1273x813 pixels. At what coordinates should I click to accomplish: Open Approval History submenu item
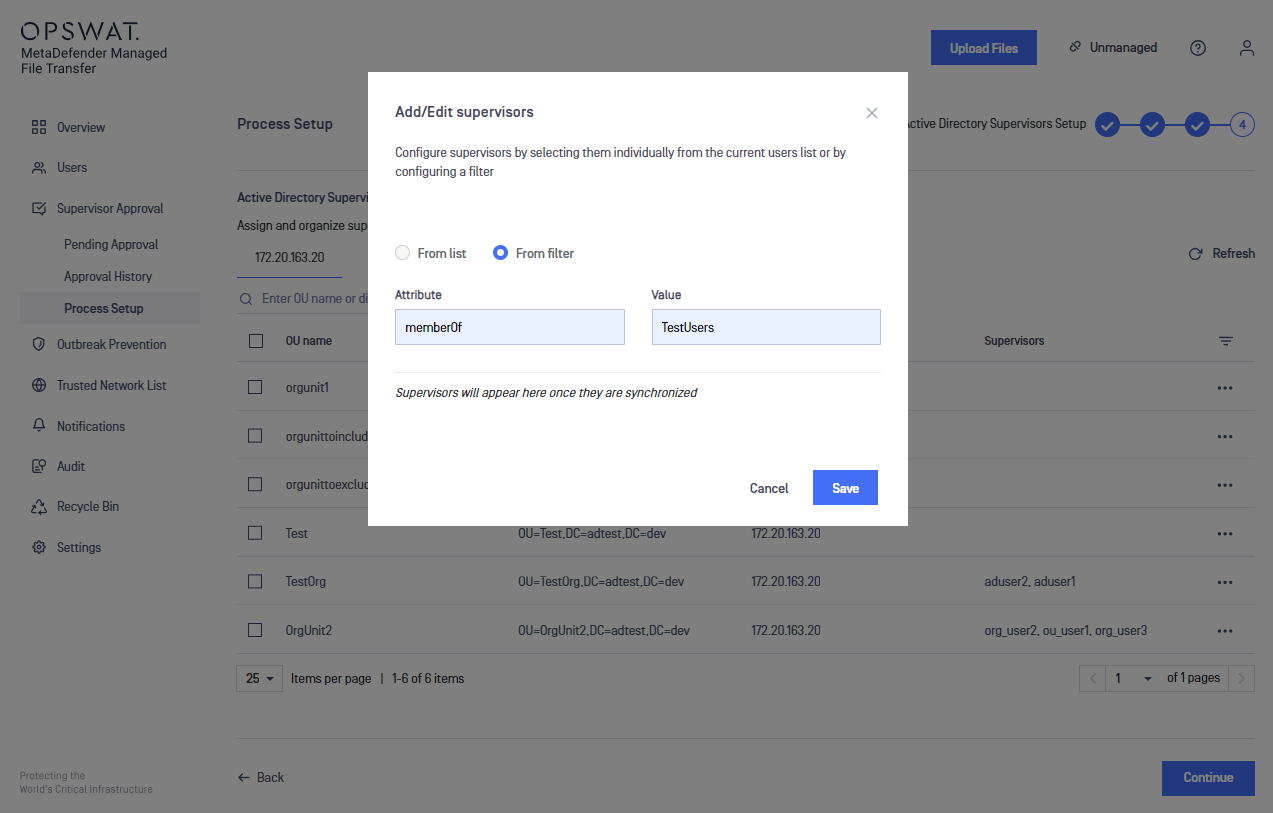point(108,276)
